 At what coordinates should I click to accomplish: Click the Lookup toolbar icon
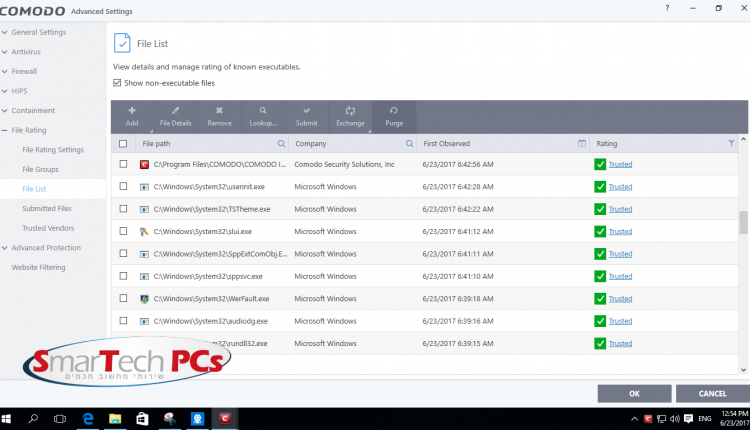point(263,110)
